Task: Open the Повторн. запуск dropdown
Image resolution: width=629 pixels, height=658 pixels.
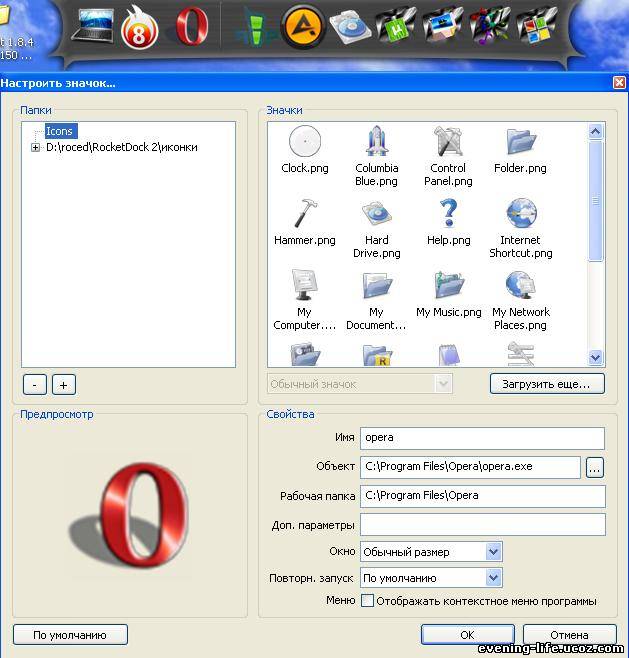Action: [493, 578]
